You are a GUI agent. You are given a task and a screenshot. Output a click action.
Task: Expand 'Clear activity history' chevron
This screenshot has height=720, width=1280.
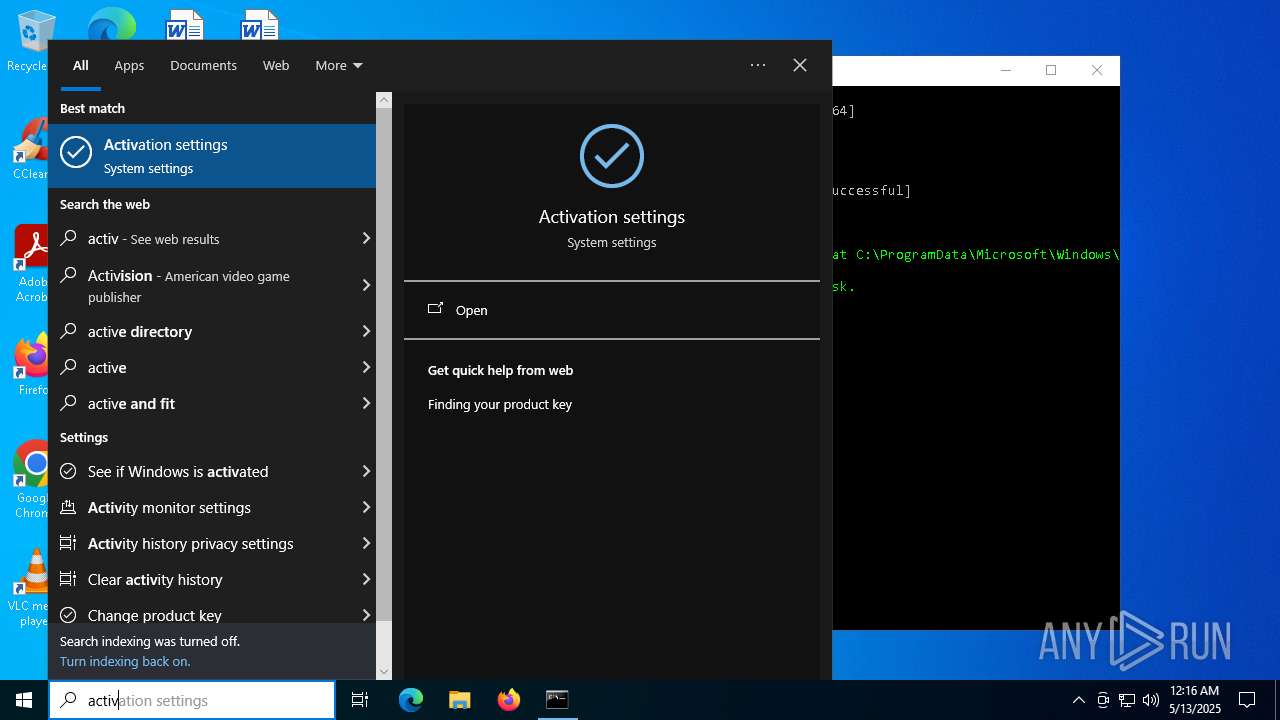[x=366, y=579]
